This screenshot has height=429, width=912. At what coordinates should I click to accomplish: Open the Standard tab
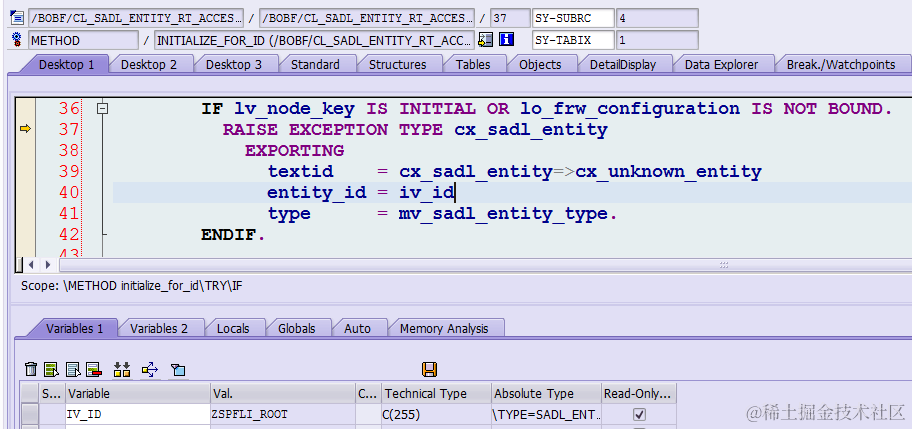[x=315, y=65]
